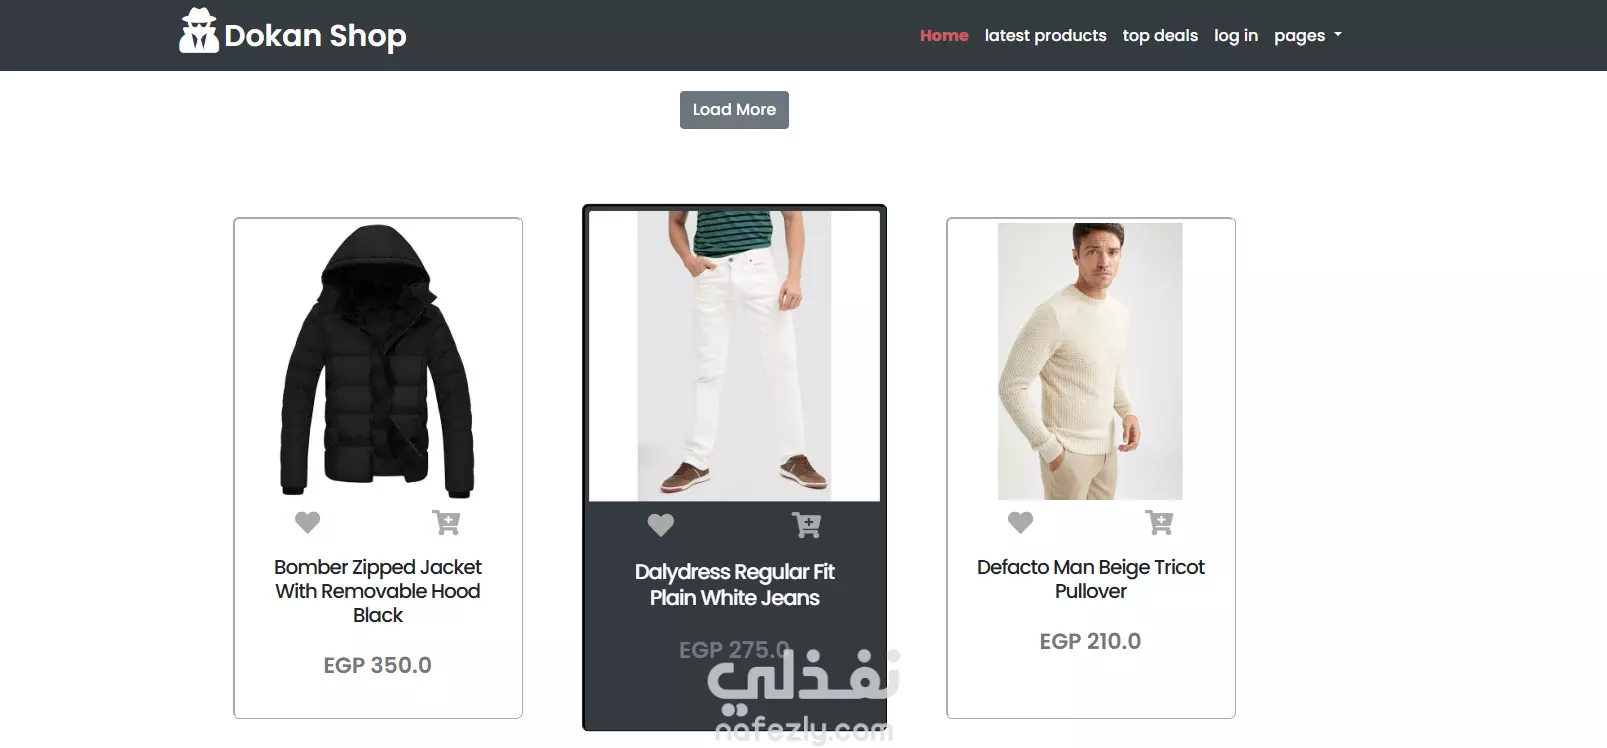Open top deals in navbar
The height and width of the screenshot is (748, 1607).
[x=1160, y=36]
